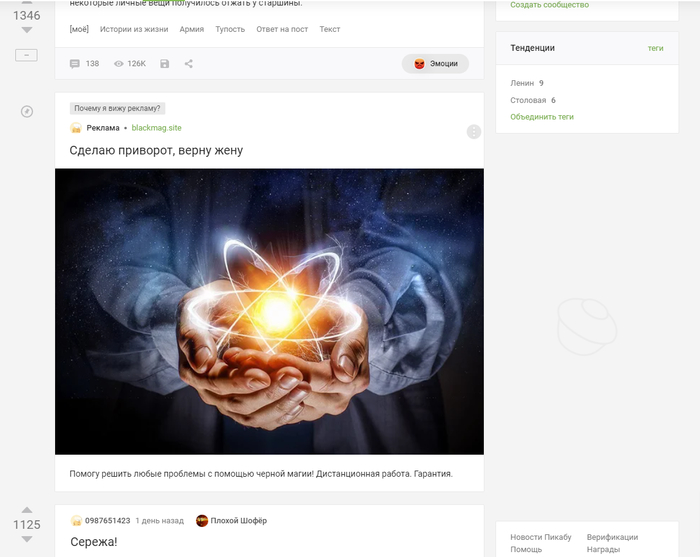The width and height of the screenshot is (700, 557).
Task: Upvote the post rated 1125
Action: pos(27,510)
